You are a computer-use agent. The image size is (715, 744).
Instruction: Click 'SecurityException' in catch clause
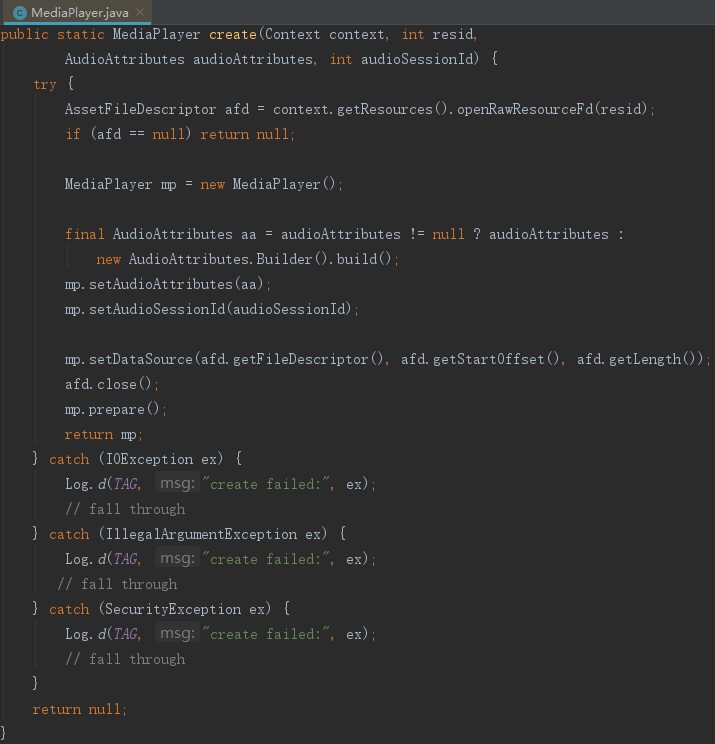click(173, 609)
